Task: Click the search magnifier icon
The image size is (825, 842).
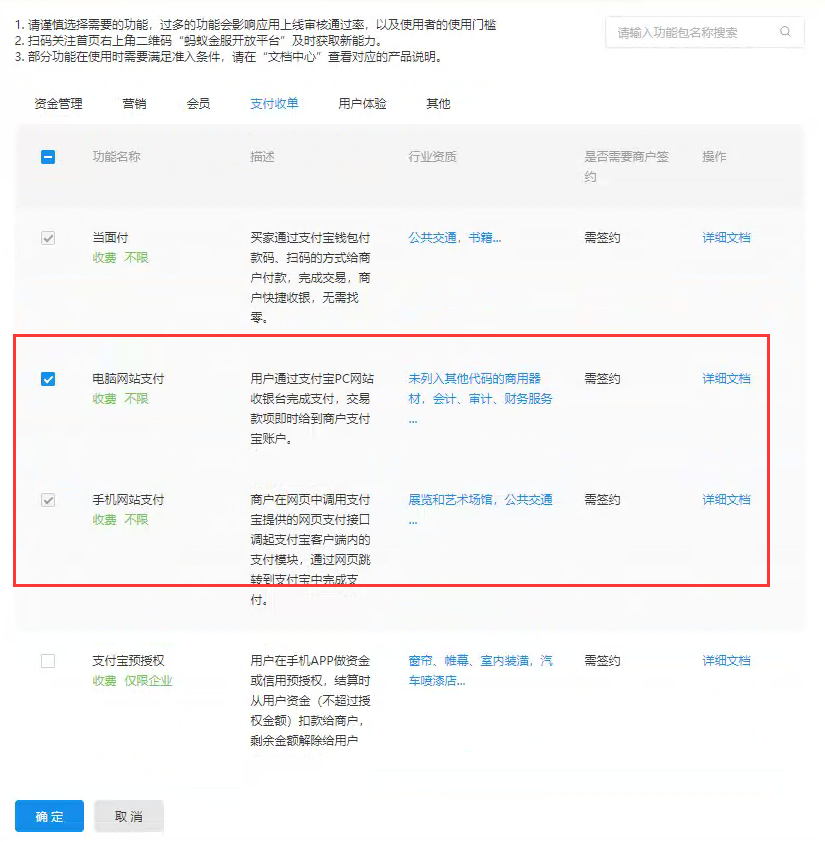Action: pos(786,32)
